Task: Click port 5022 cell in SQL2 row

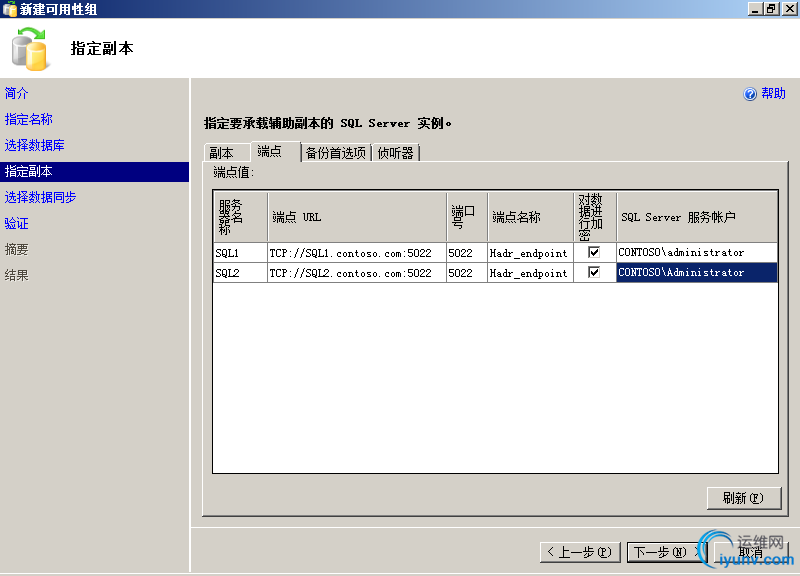Action: pyautogui.click(x=467, y=273)
